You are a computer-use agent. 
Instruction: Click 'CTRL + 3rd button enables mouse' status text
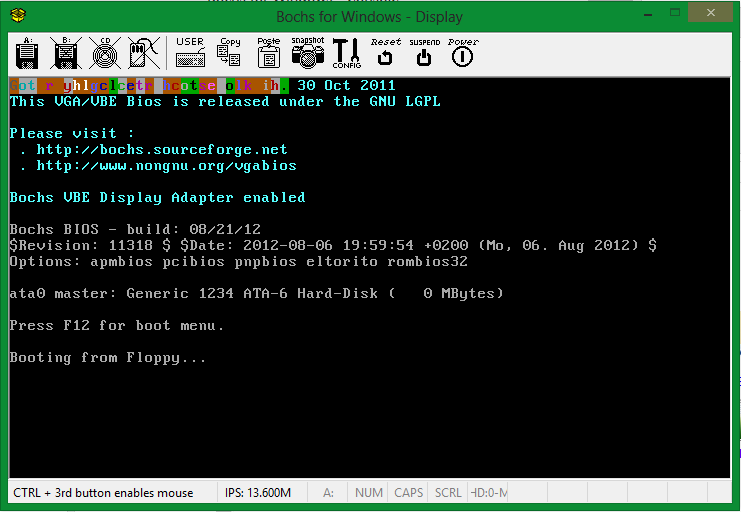[x=103, y=493]
